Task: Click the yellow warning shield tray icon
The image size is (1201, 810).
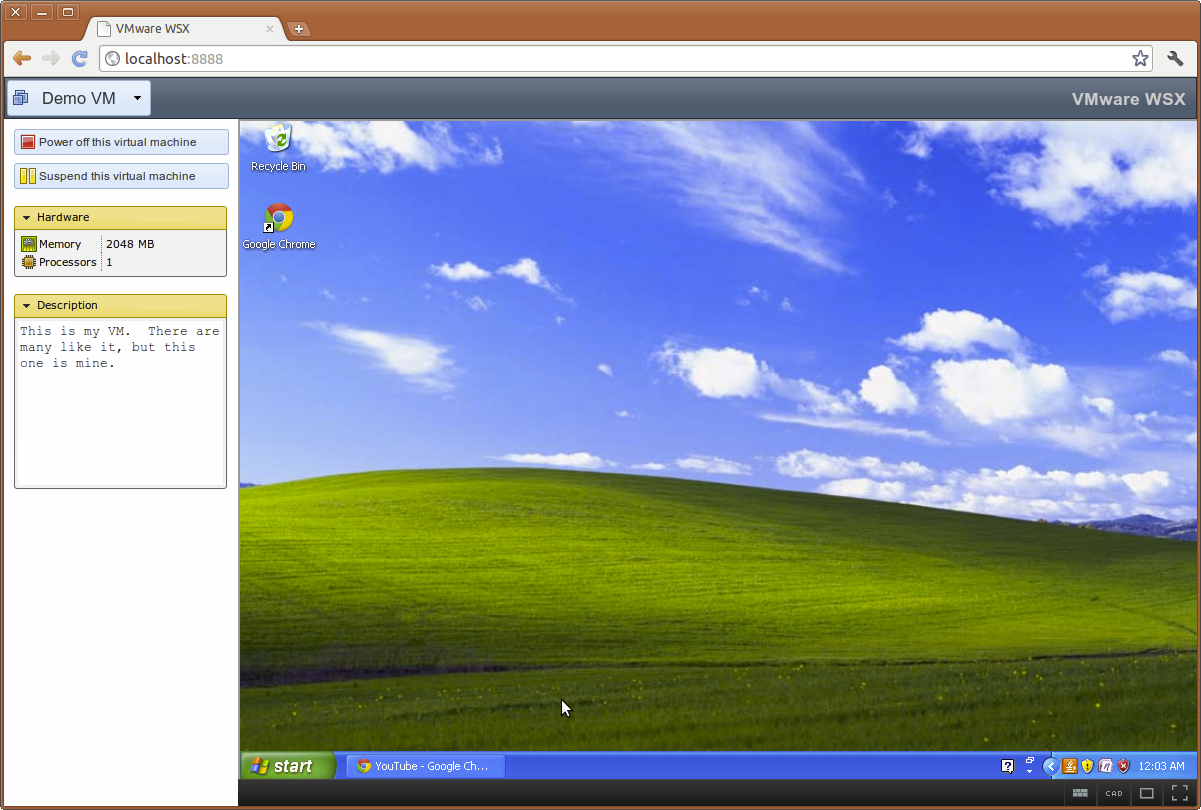Action: click(1087, 766)
